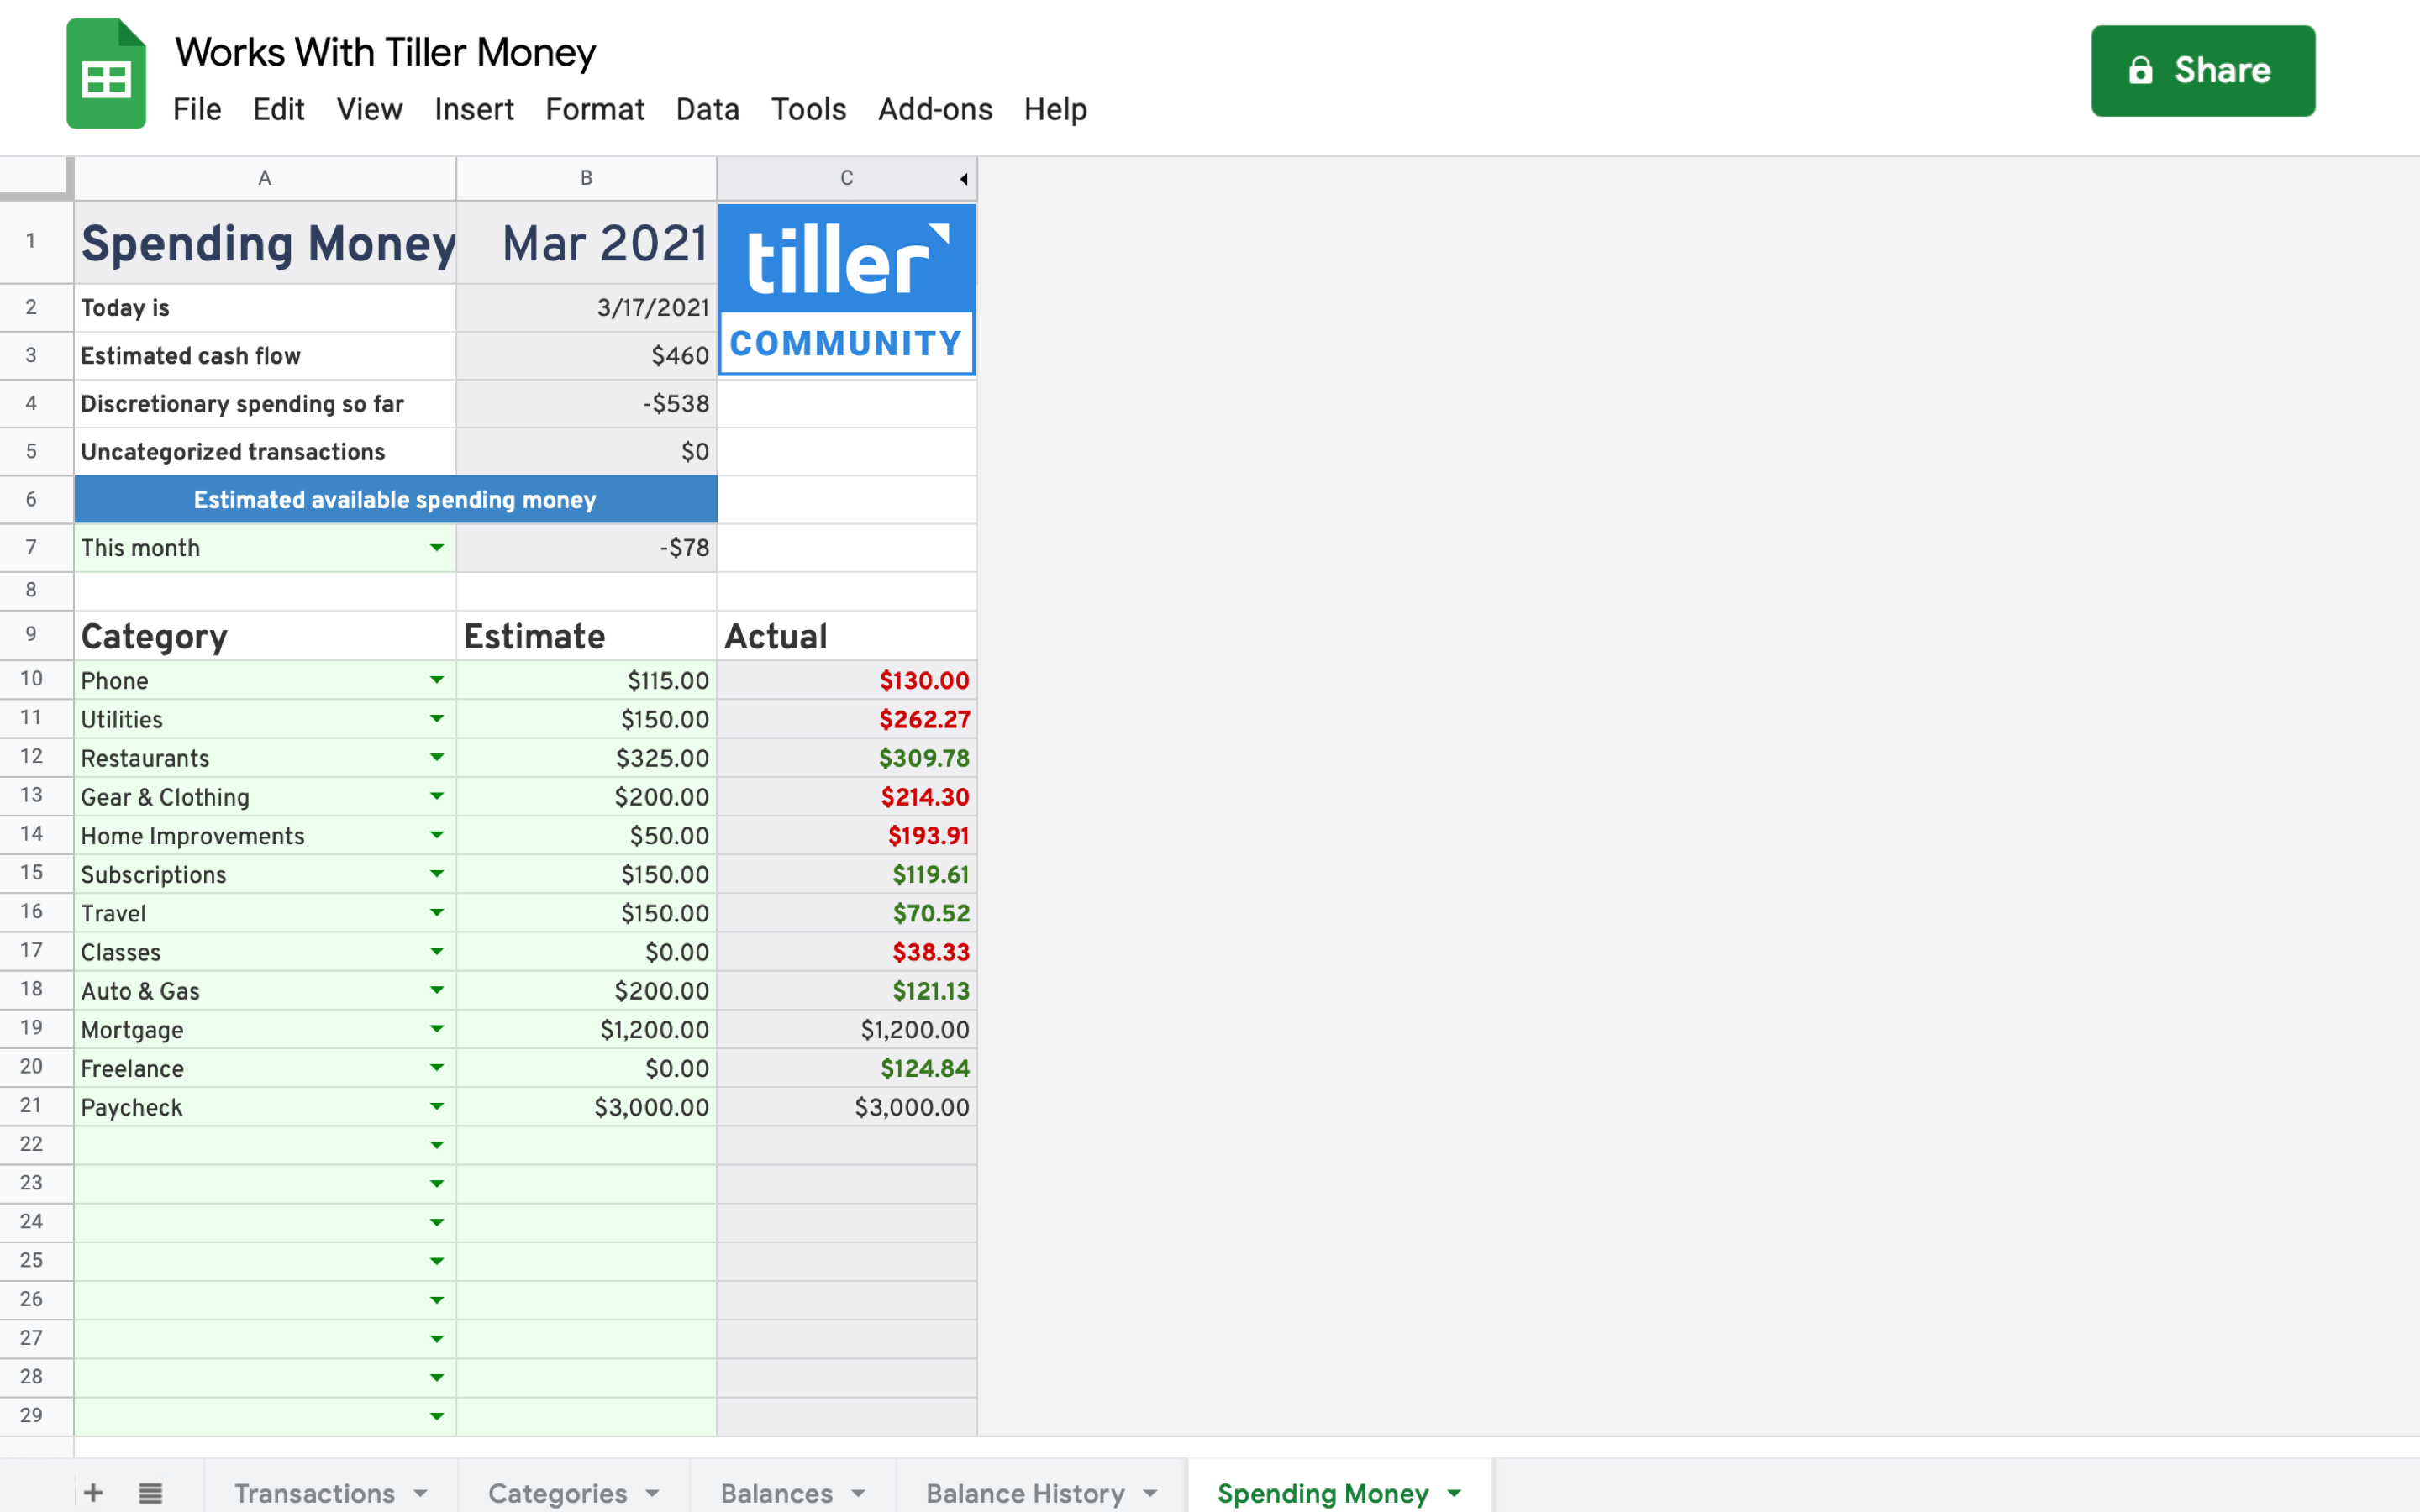Select the Mar 2021 cell

[586, 243]
